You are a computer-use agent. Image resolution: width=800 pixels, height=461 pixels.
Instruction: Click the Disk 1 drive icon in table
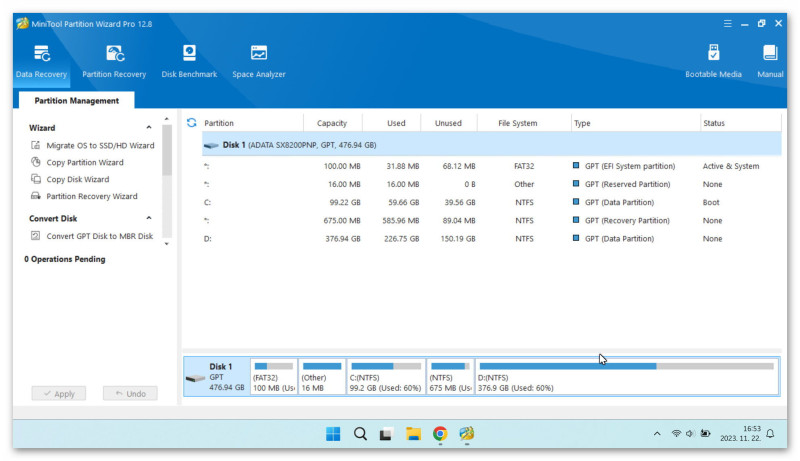pos(211,145)
